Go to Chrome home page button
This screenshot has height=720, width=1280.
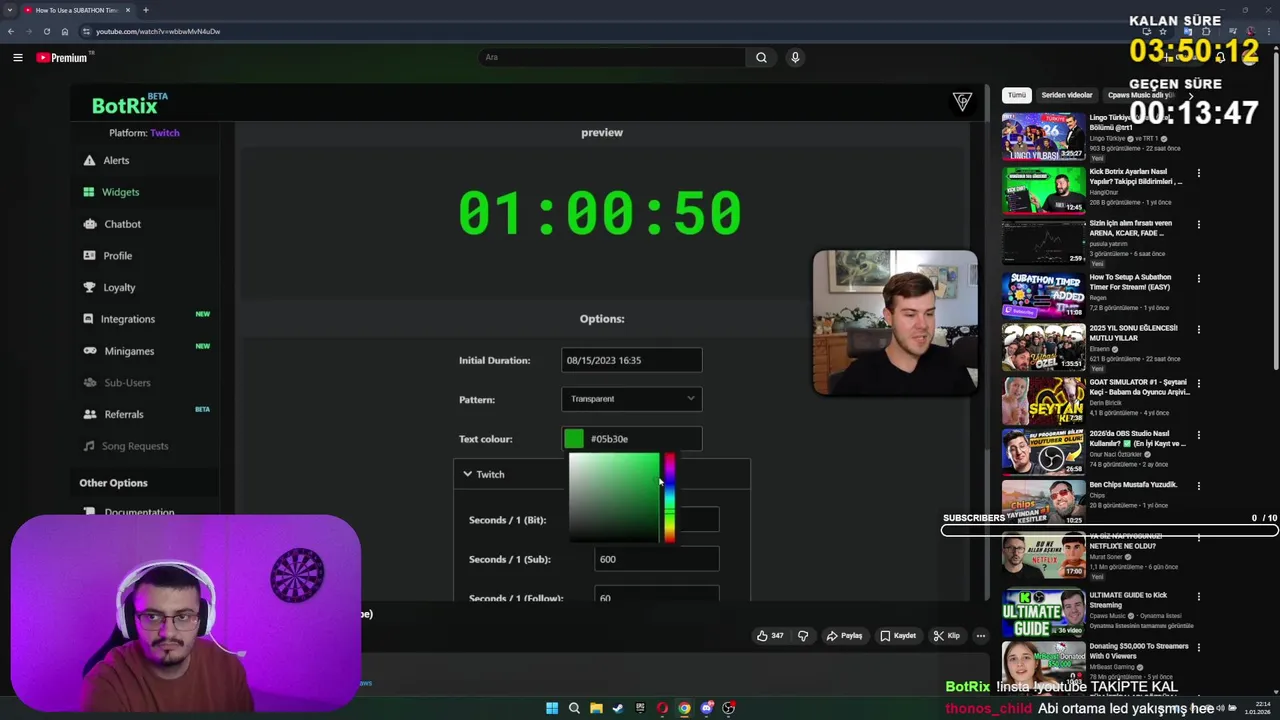coord(65,31)
